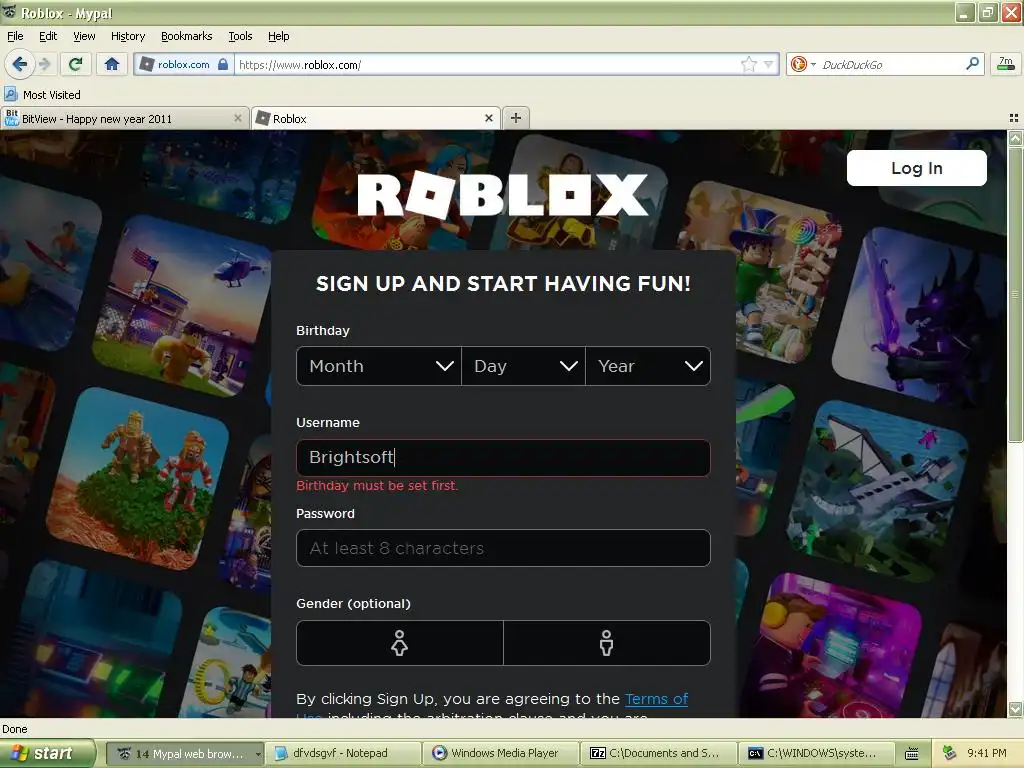Image resolution: width=1024 pixels, height=768 pixels.
Task: Open the Terms of Use link
Action: tap(656, 699)
